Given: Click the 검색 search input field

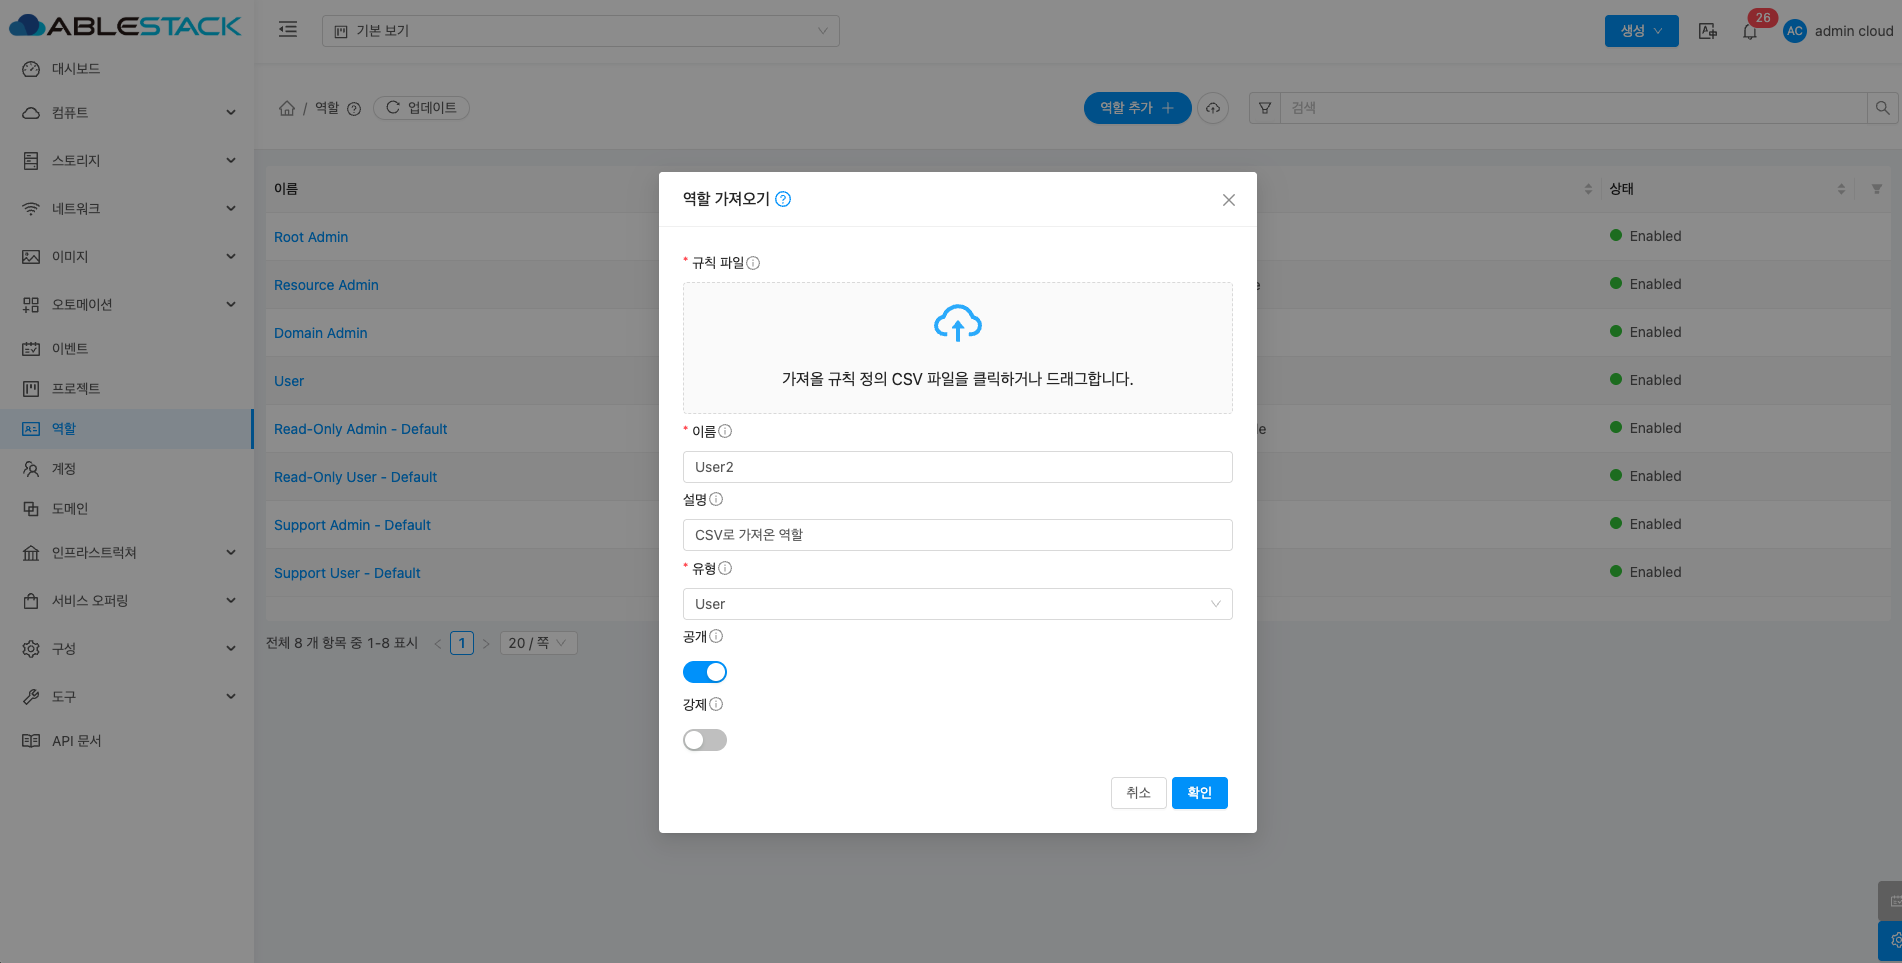Looking at the screenshot, I should coord(1574,108).
